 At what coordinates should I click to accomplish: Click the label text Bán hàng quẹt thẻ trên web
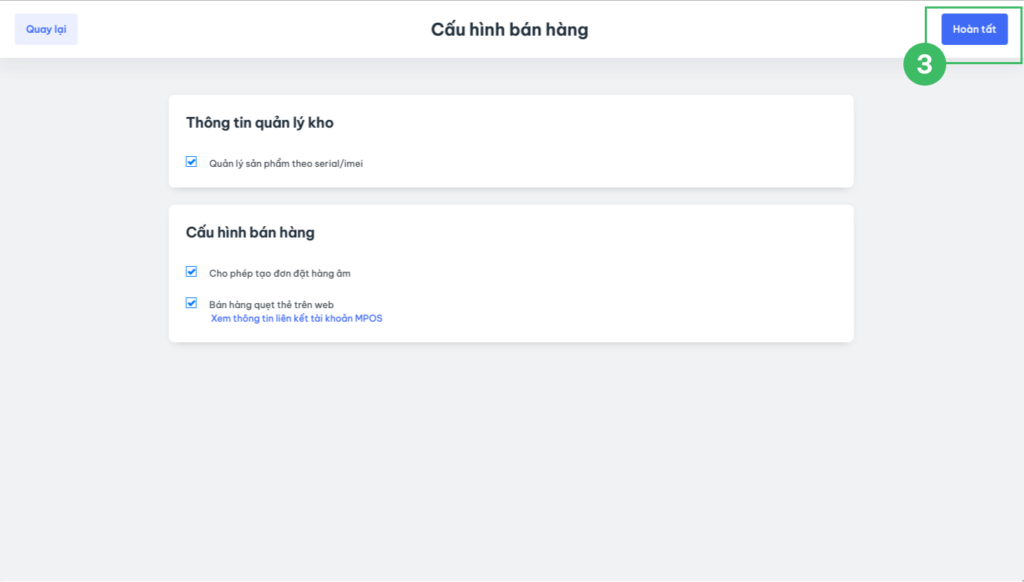(271, 304)
